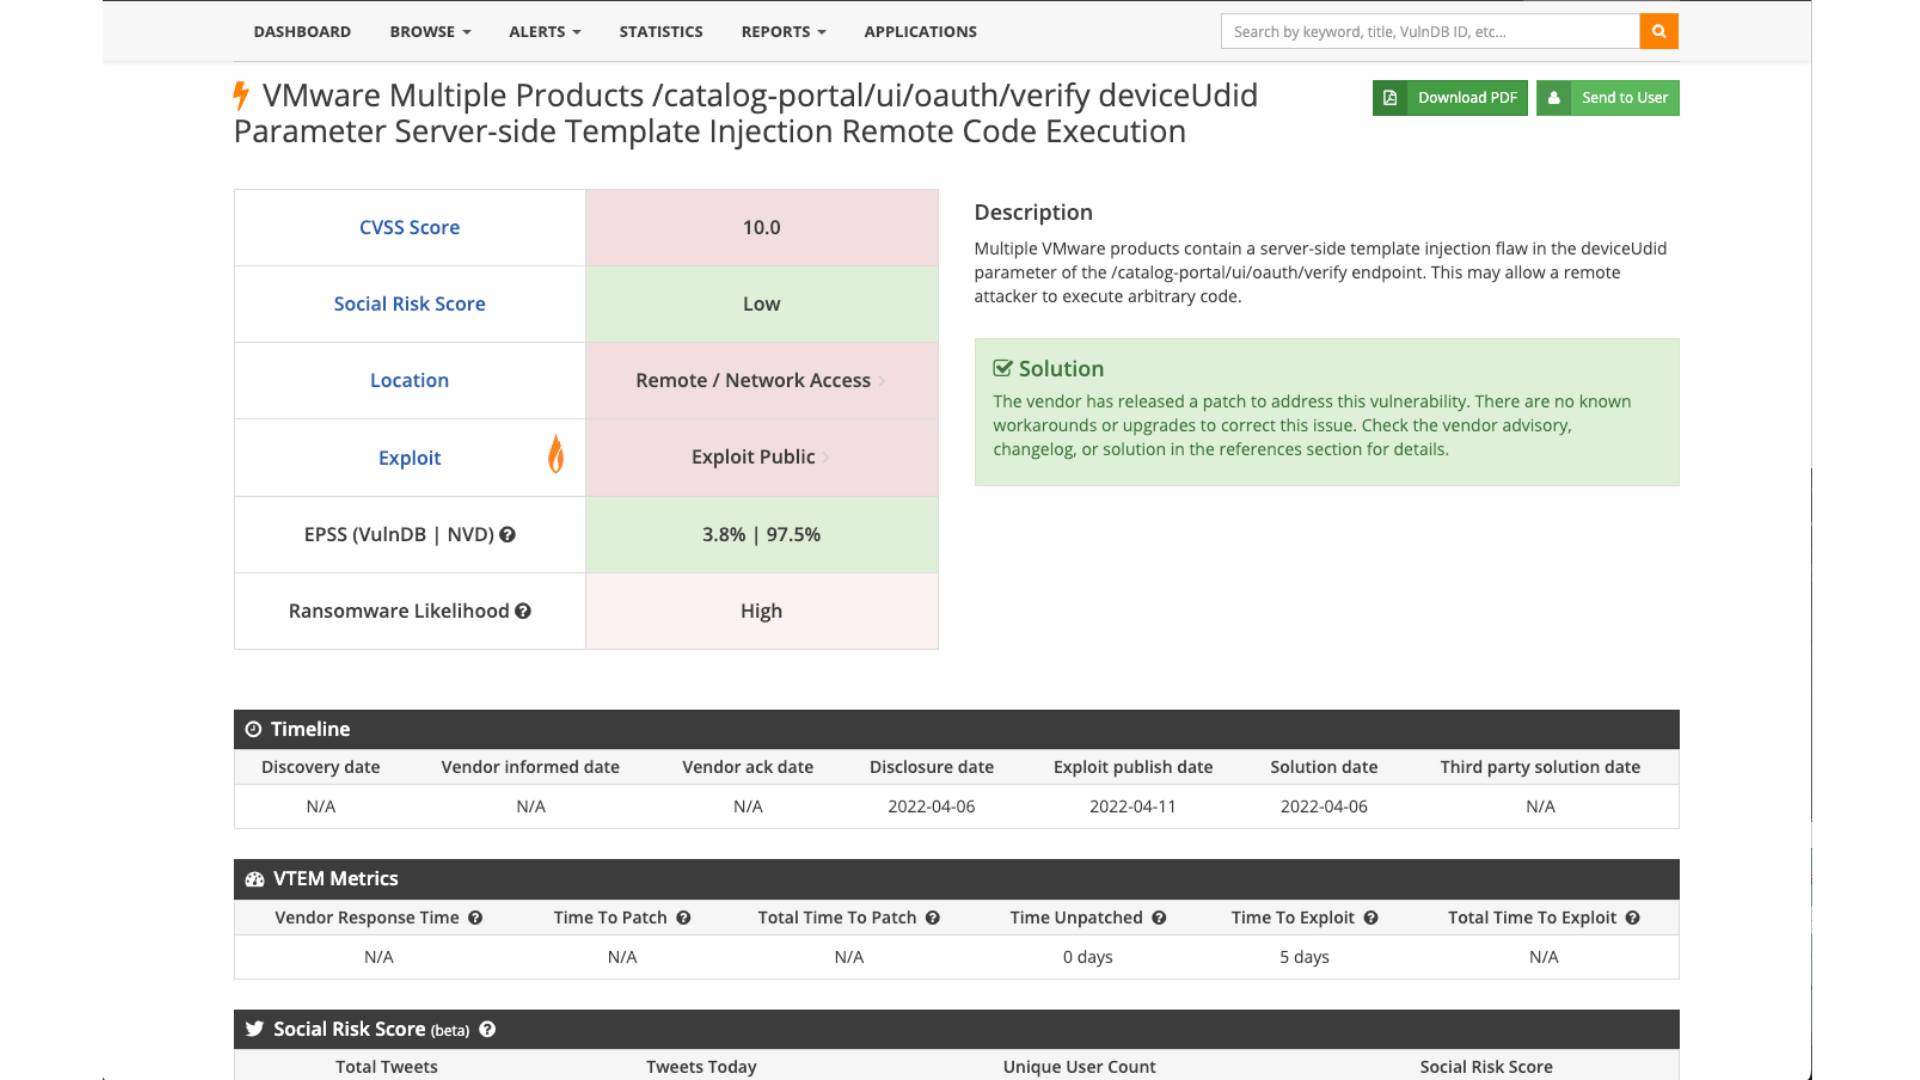The image size is (1920, 1080).
Task: Click help icon beside Social Risk Score beta
Action: [x=488, y=1029]
